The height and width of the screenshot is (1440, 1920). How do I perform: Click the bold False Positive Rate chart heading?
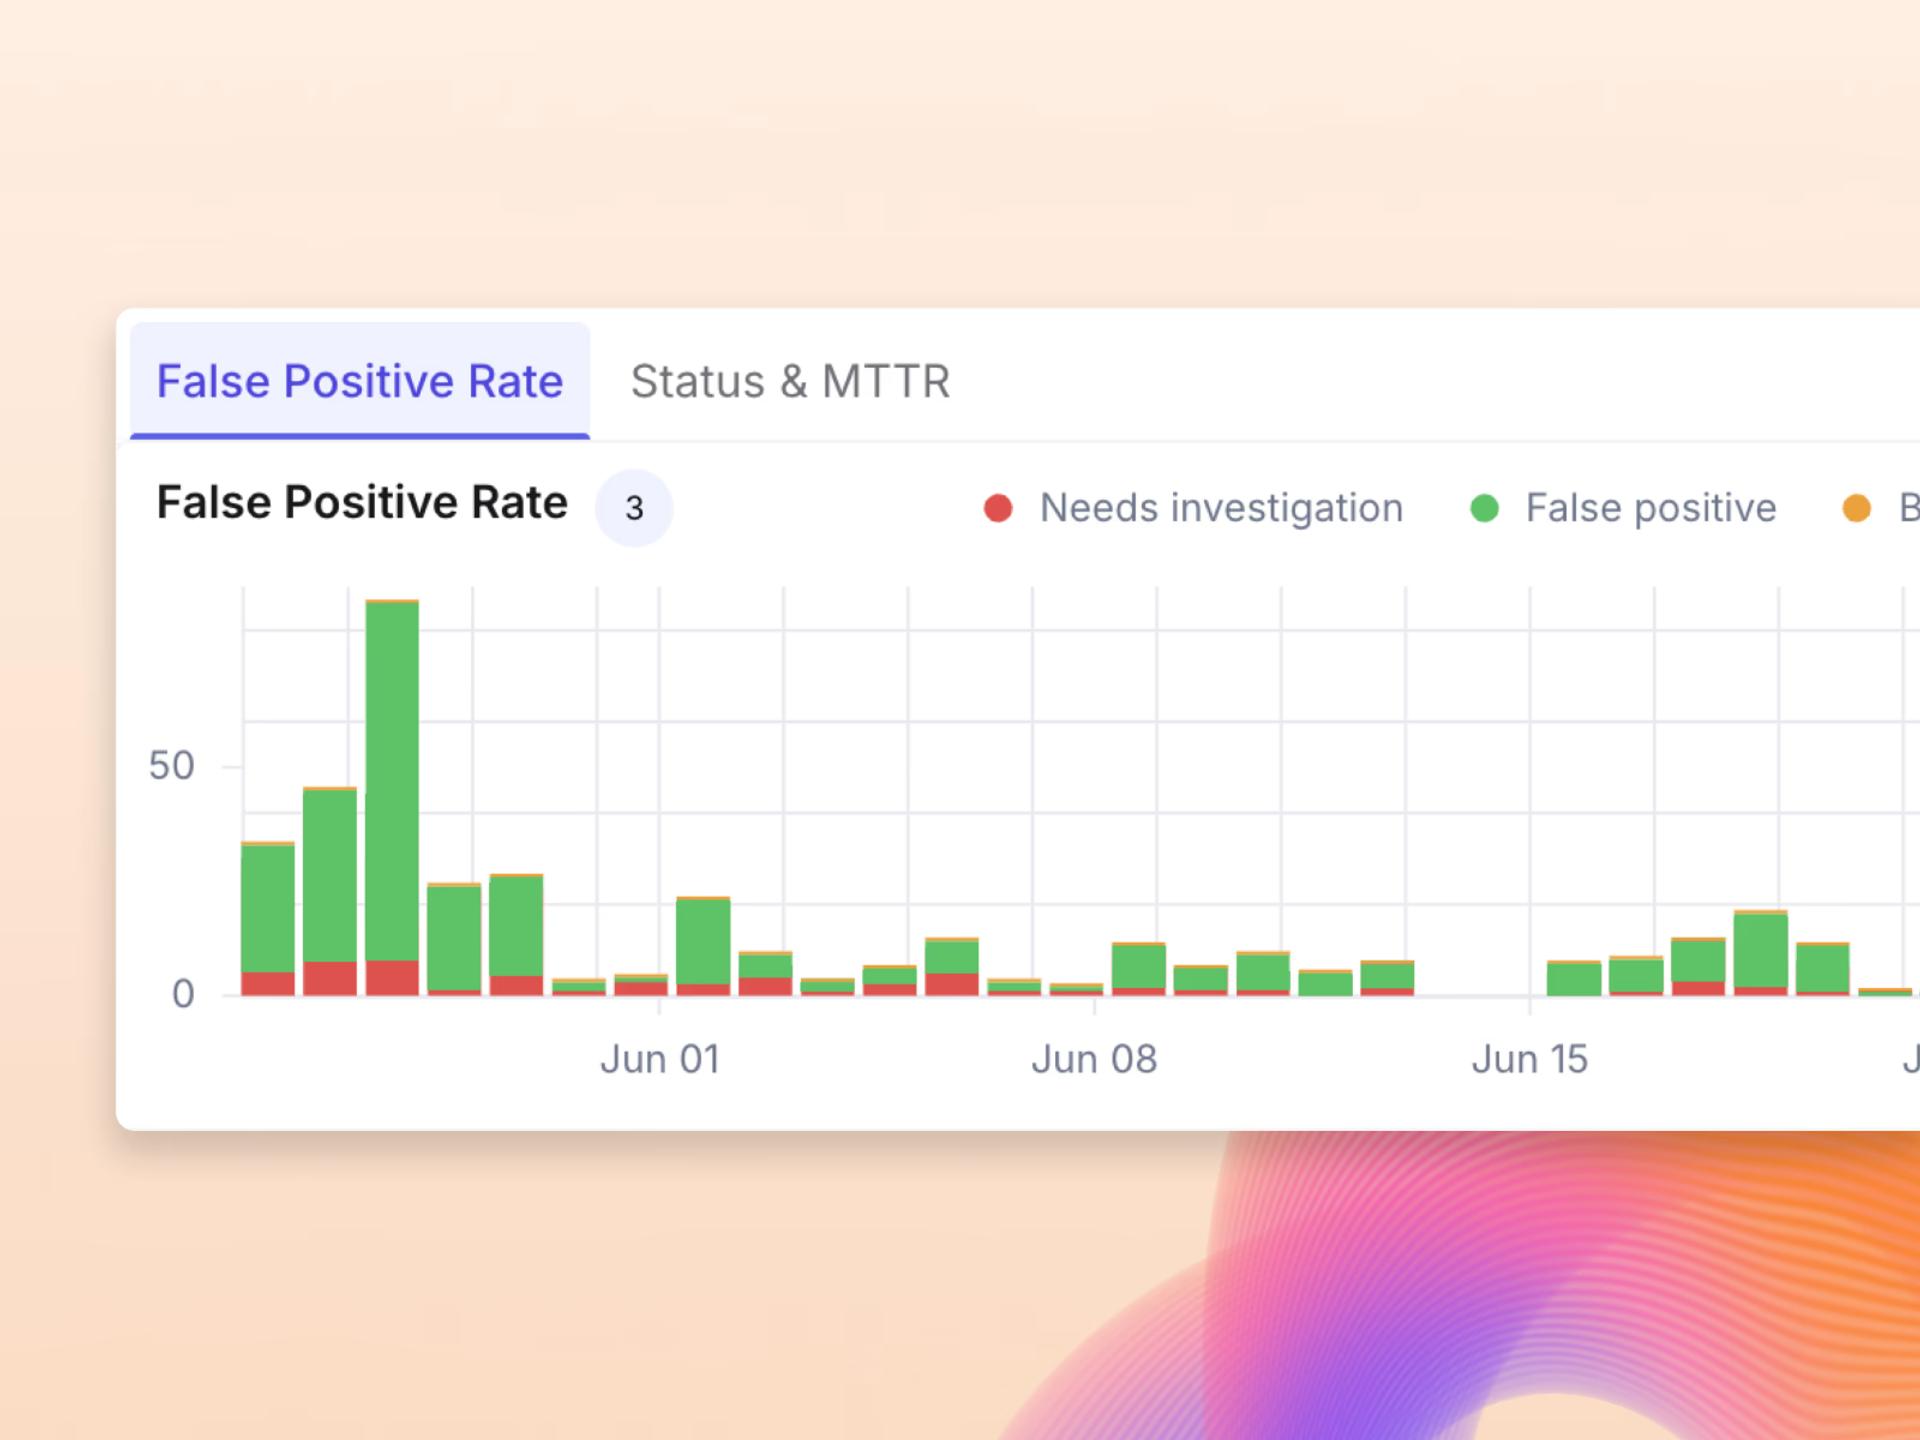click(x=362, y=502)
